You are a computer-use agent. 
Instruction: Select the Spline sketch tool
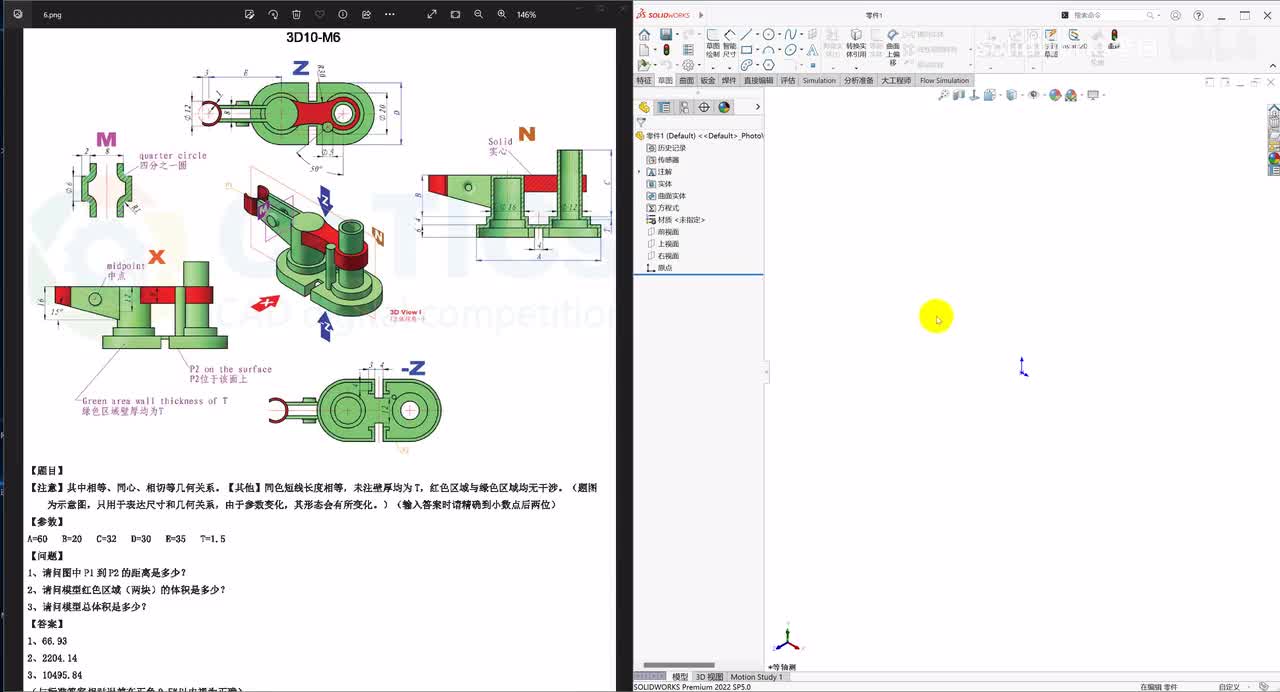point(791,34)
